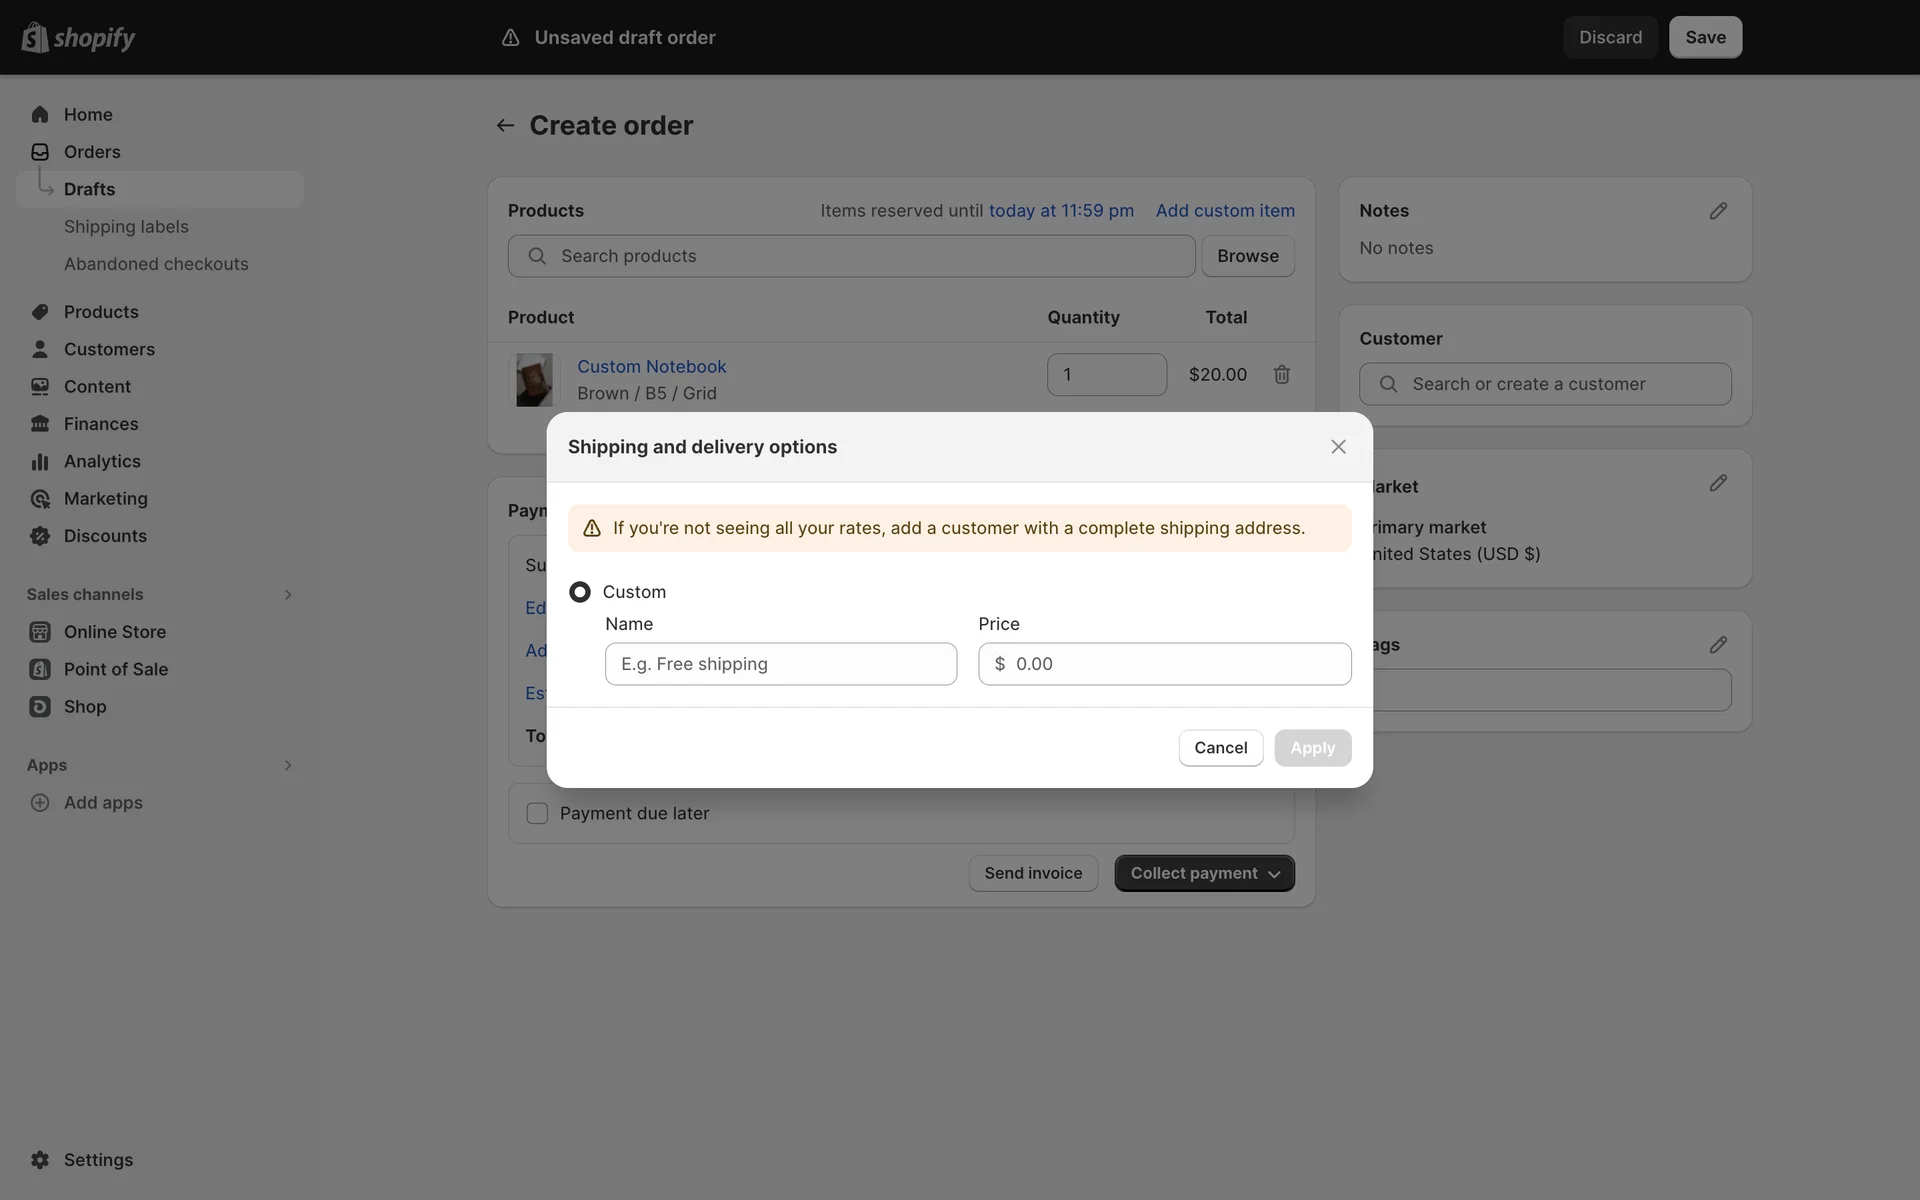Screen dimensions: 1920x1200
Task: Click the Cancel button in the dialog
Action: [x=1220, y=748]
